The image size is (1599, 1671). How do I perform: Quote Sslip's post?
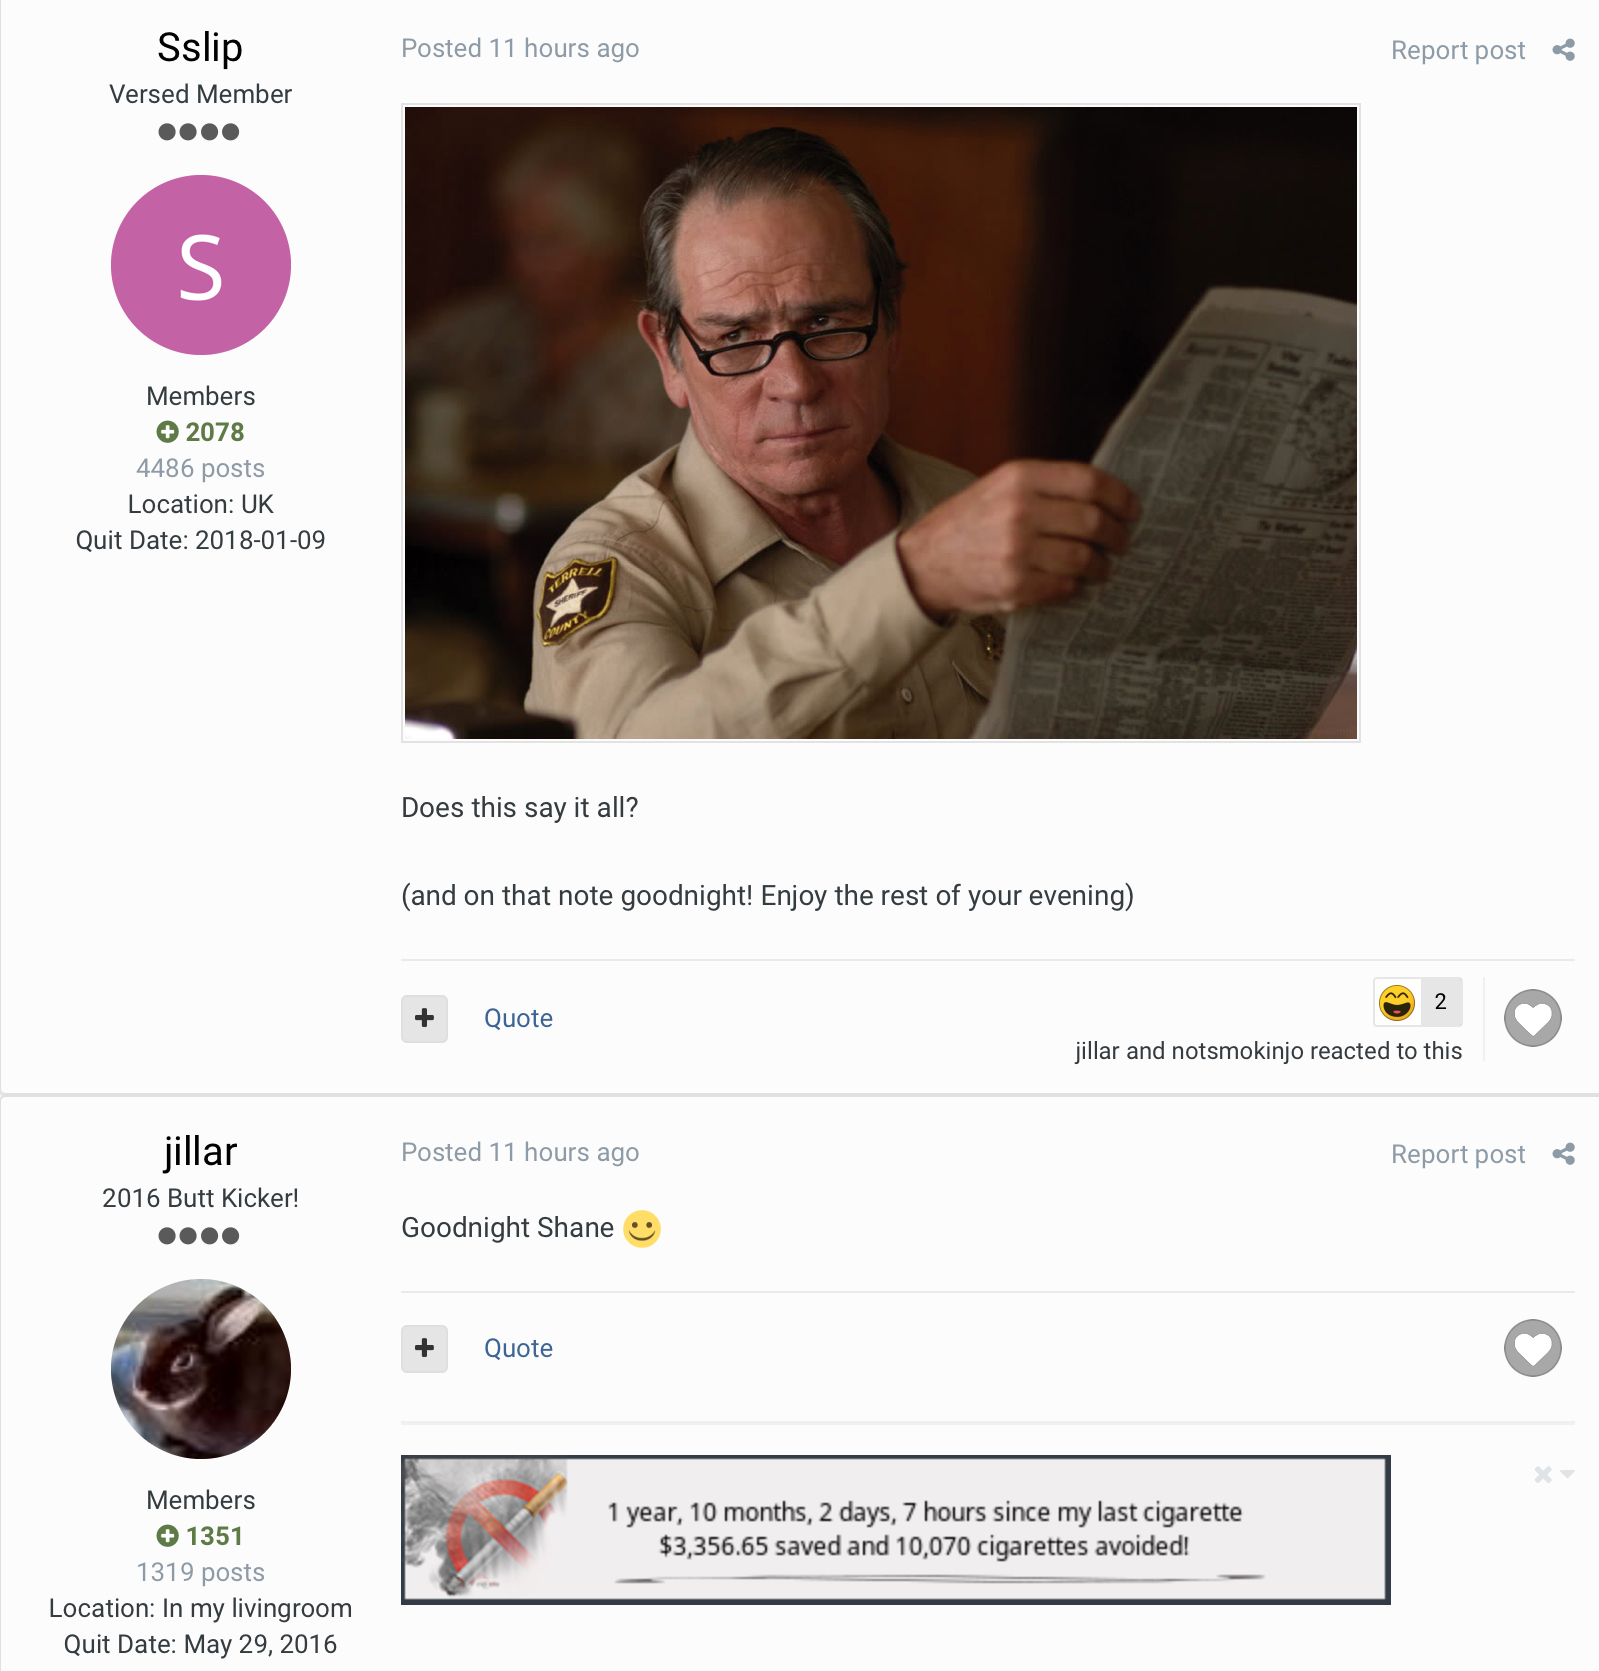pos(518,1018)
